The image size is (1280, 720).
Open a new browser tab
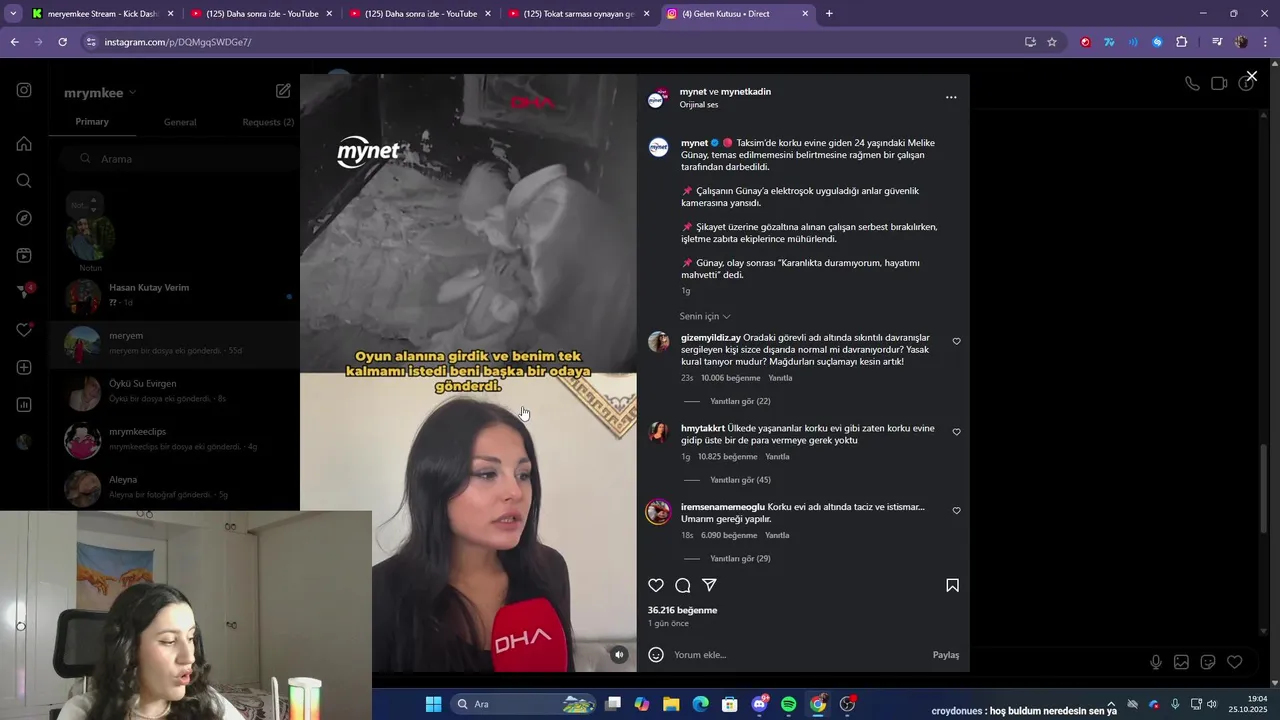point(829,14)
